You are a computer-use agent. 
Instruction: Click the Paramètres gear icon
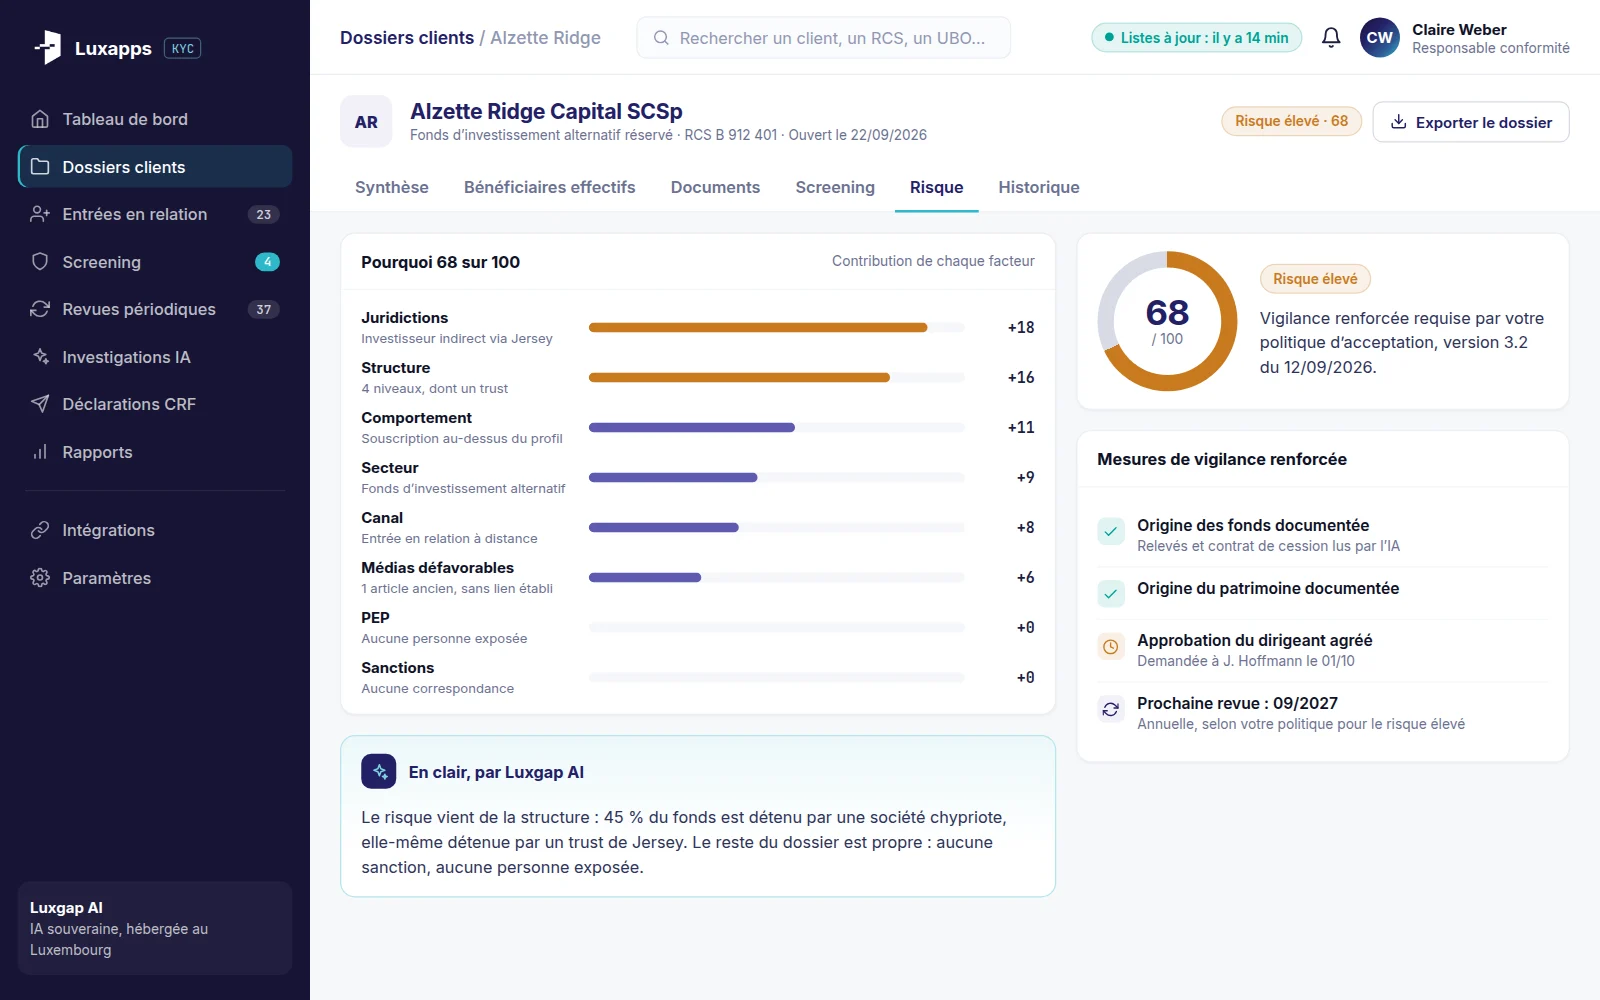[40, 578]
